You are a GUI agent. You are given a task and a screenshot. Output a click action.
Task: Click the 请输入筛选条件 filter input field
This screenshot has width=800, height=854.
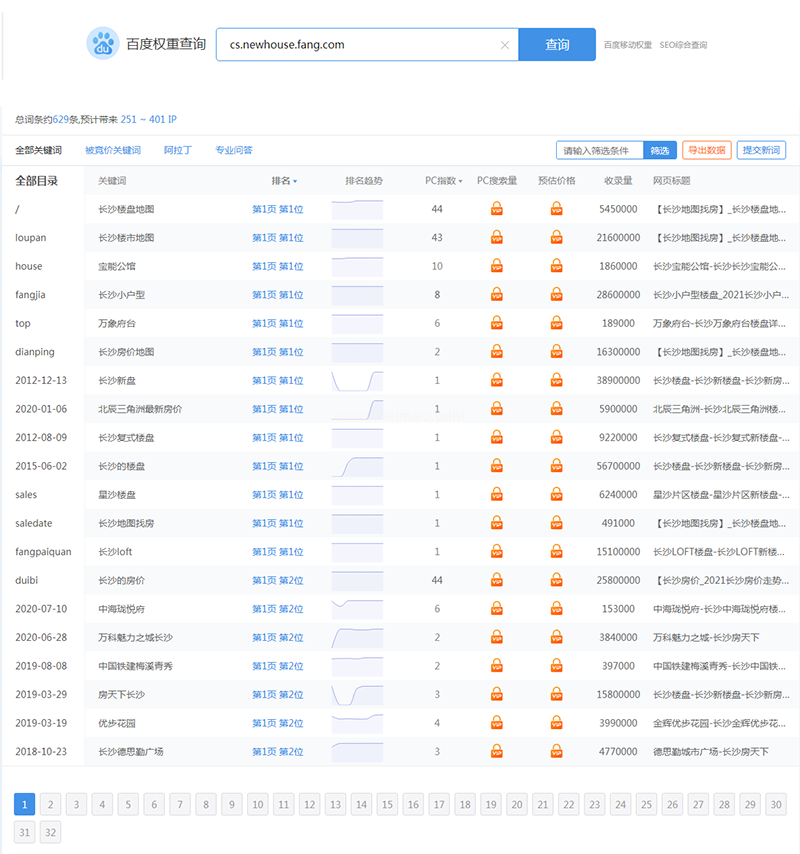click(600, 150)
